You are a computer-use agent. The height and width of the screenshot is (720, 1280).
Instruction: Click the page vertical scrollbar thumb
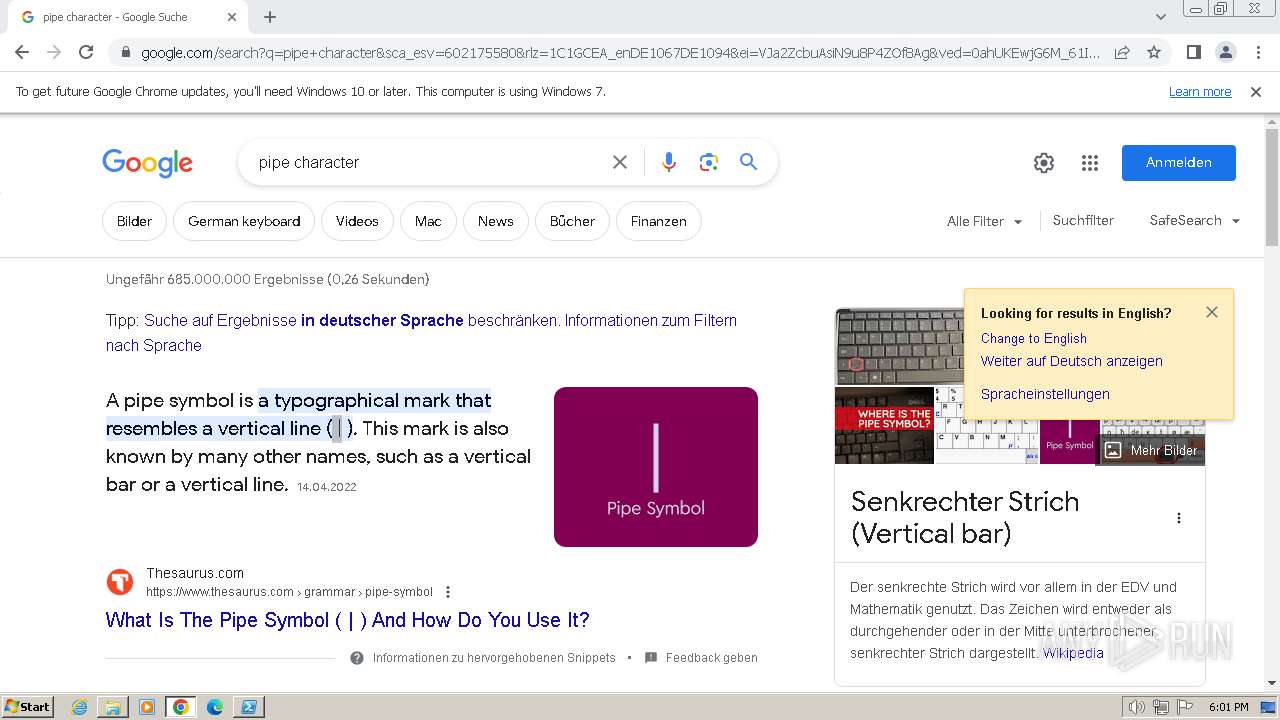coord(1272,186)
